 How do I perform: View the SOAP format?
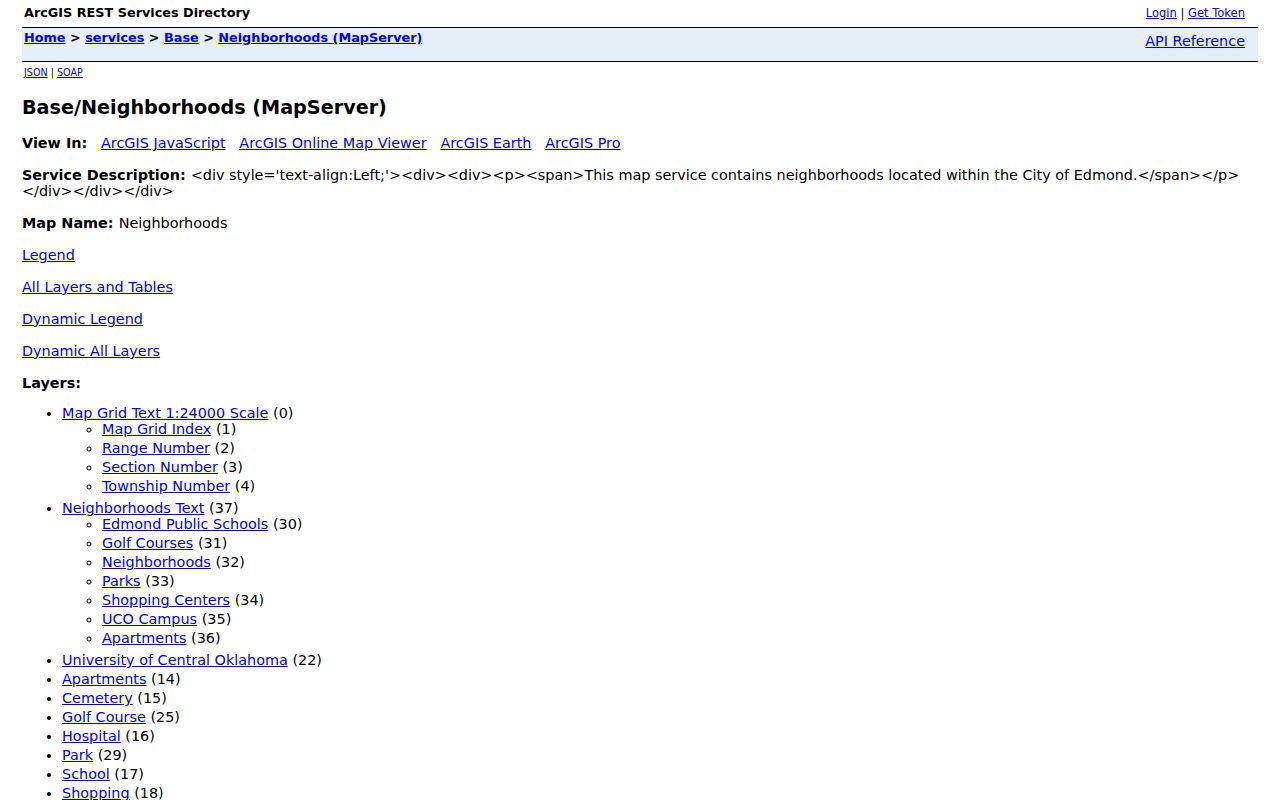[x=70, y=72]
